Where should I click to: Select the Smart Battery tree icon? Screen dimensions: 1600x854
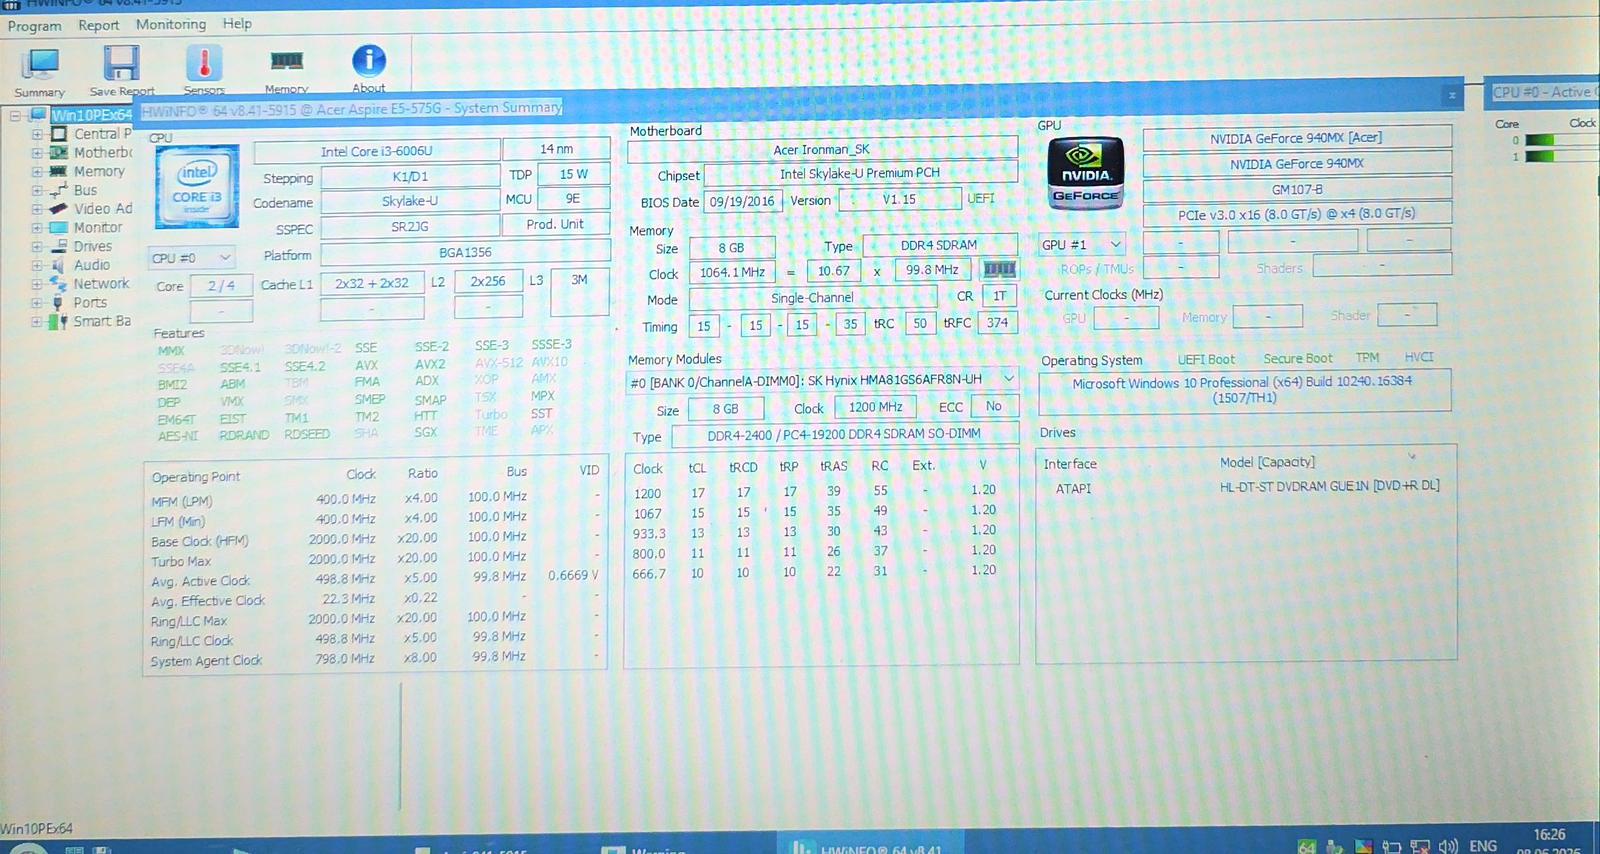pos(59,321)
